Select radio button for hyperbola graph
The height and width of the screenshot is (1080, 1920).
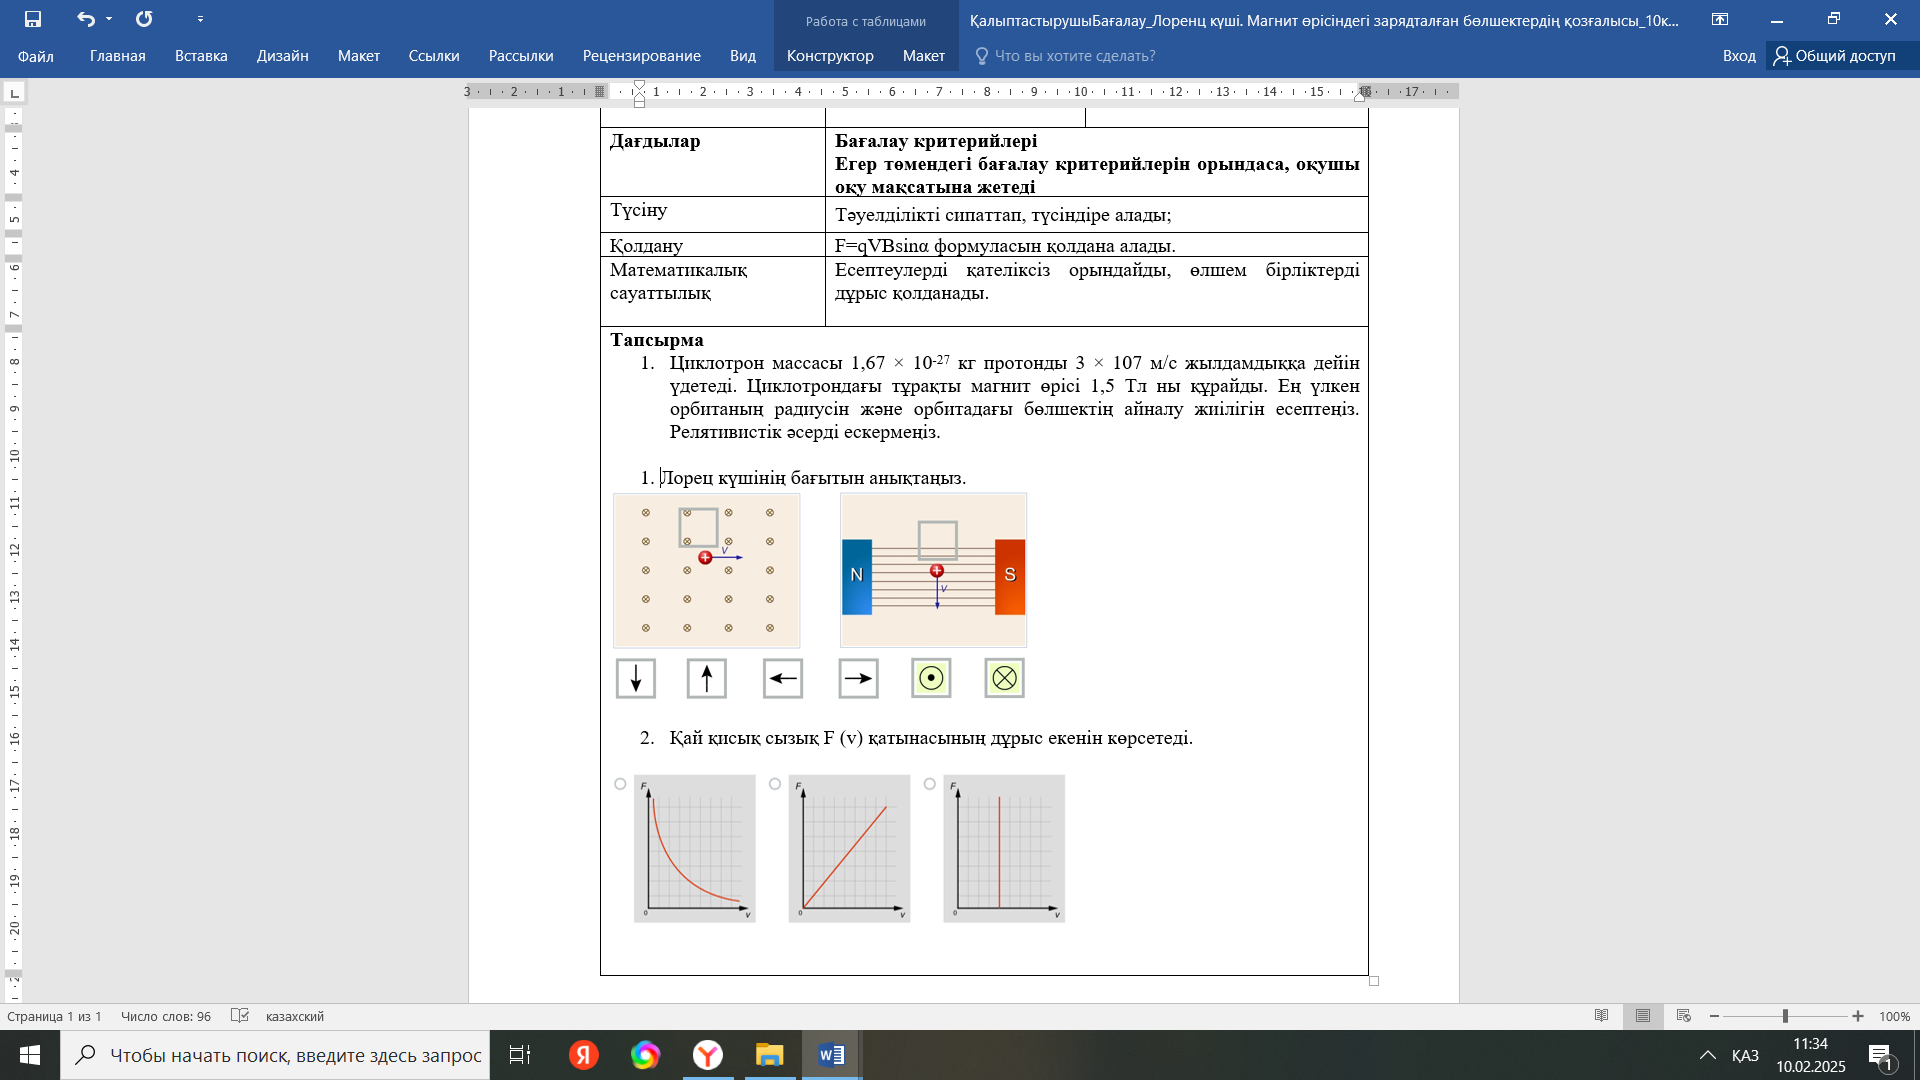[620, 784]
